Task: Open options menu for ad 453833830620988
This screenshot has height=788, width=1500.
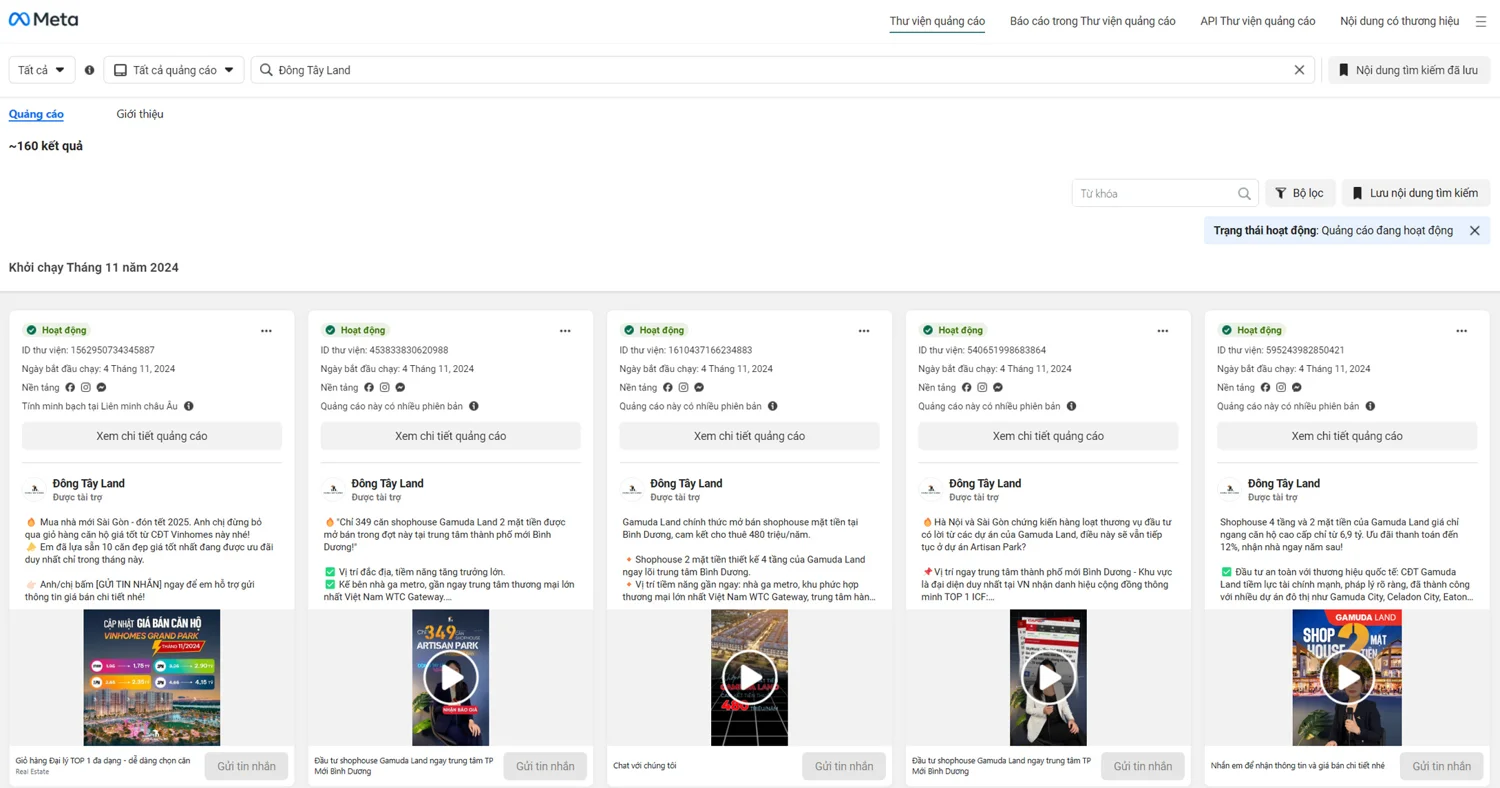Action: (565, 331)
